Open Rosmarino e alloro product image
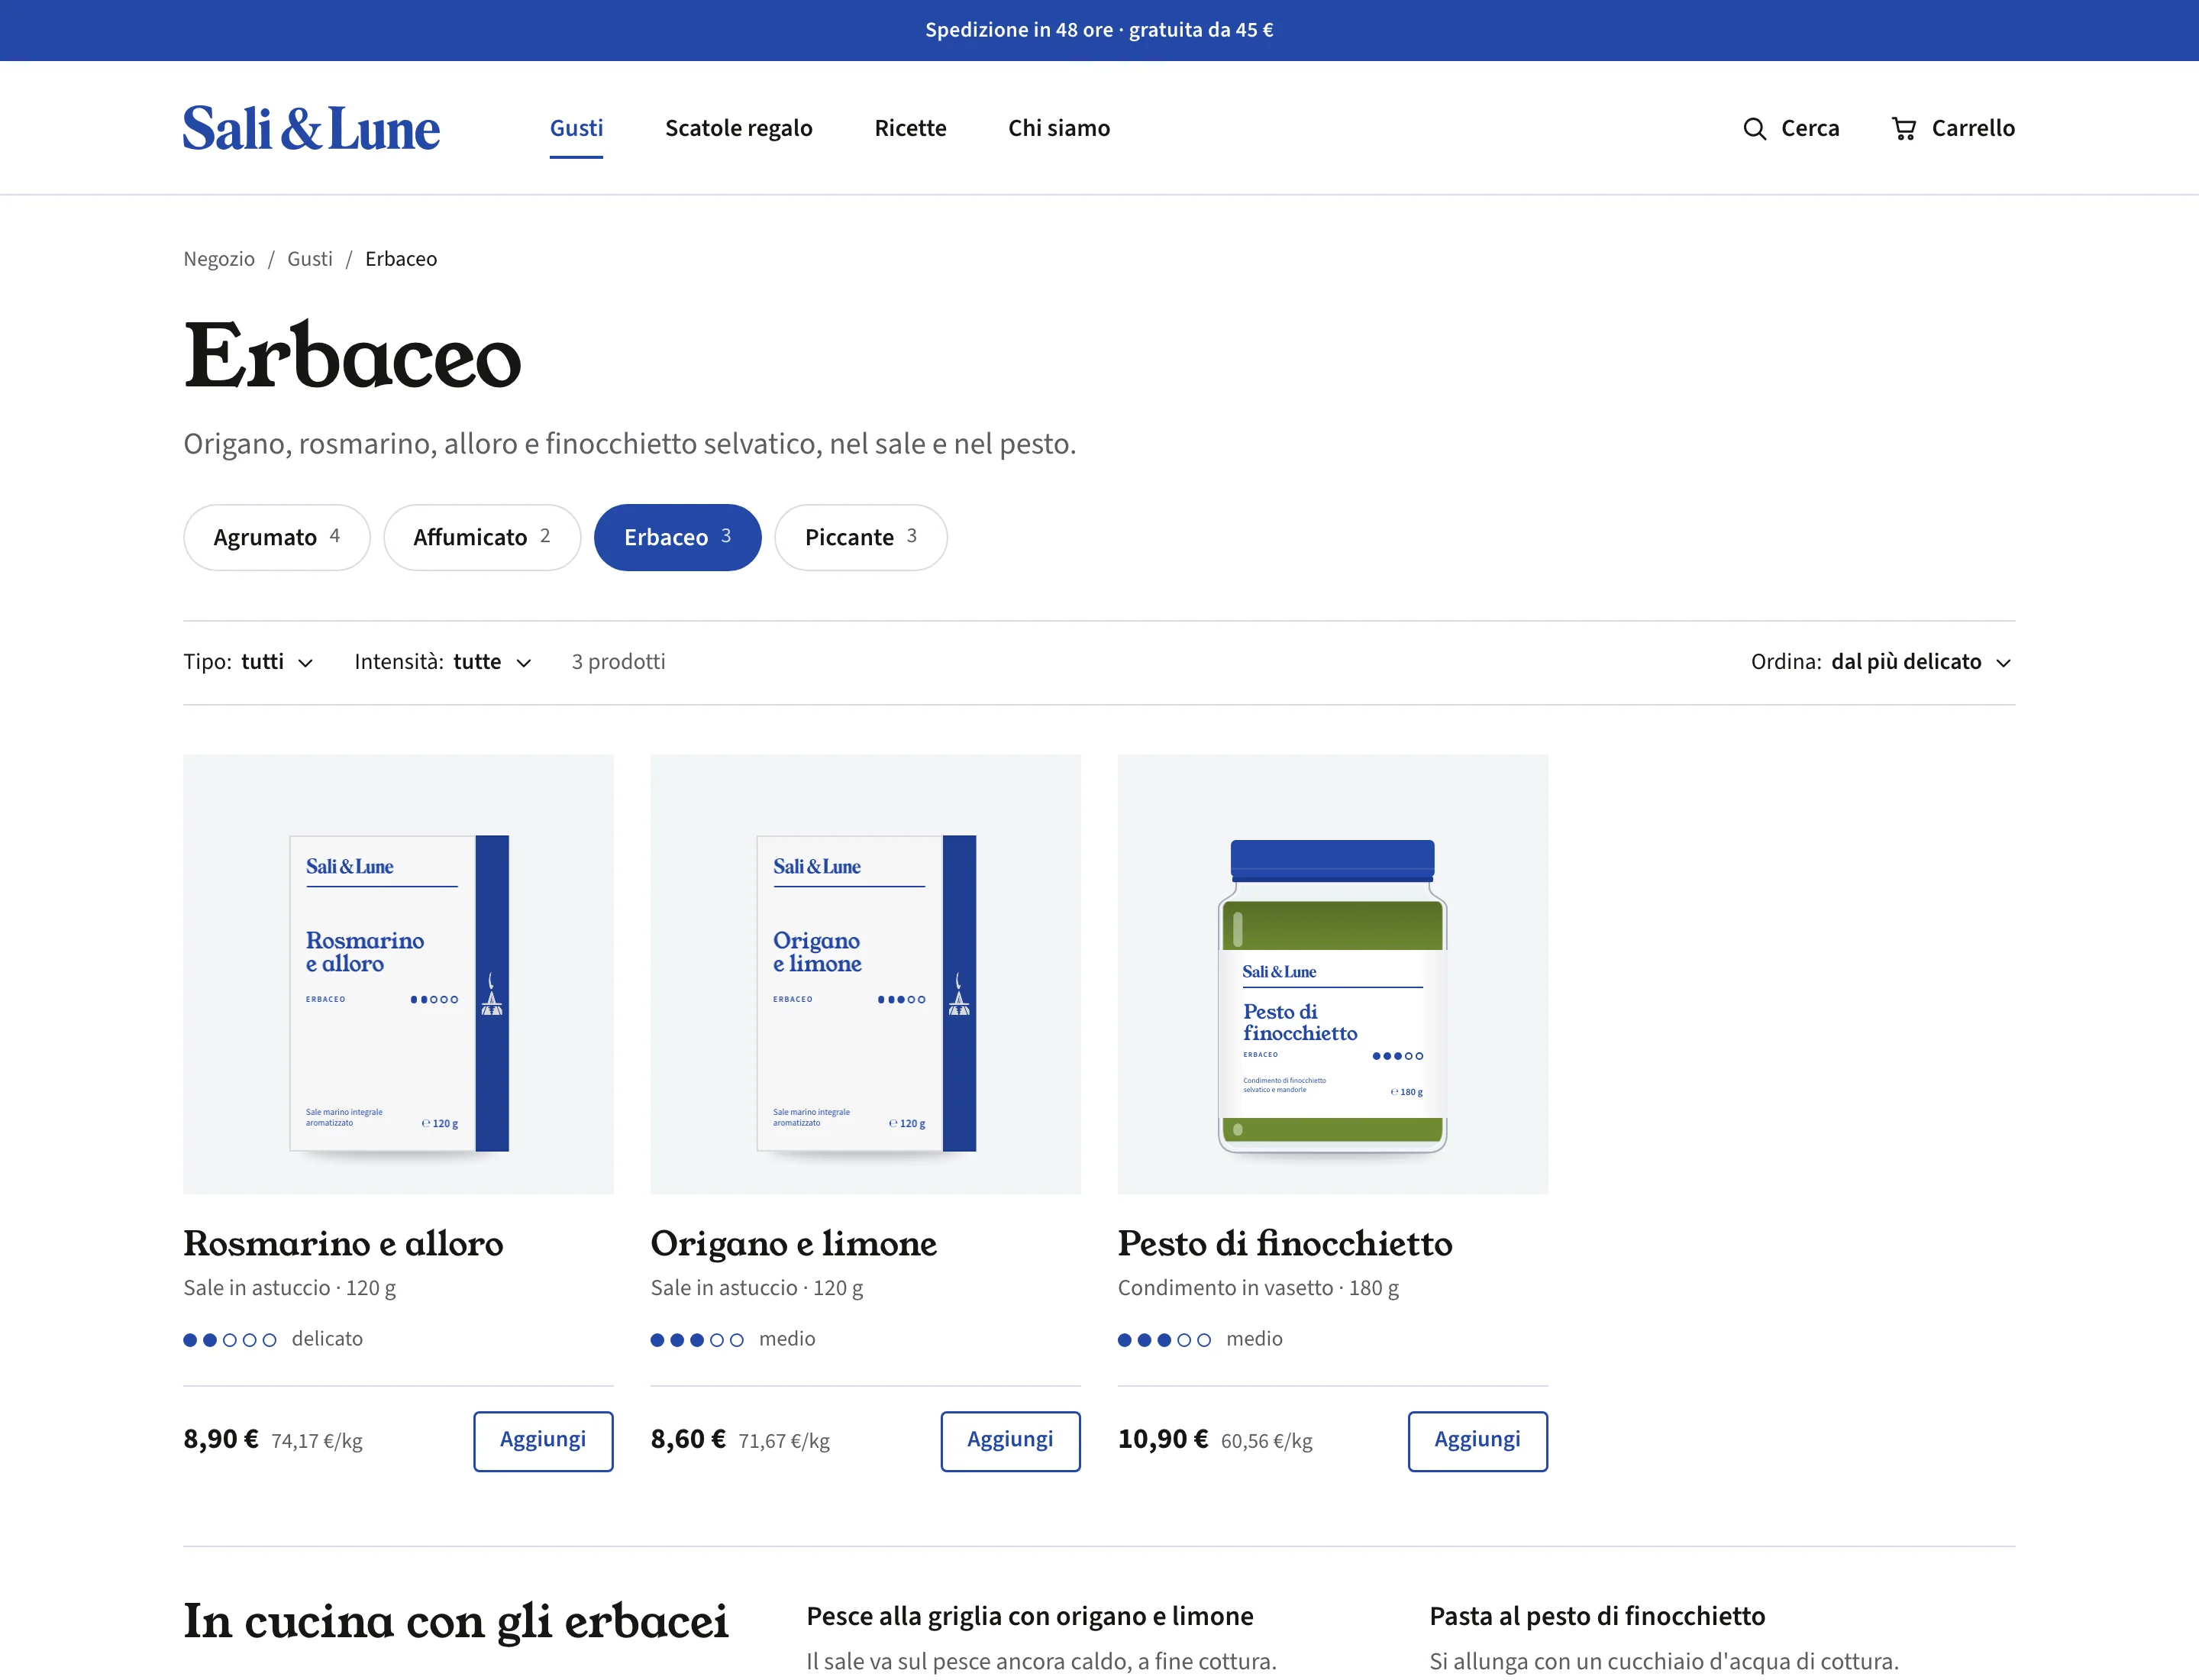The image size is (2199, 1680). [x=398, y=974]
